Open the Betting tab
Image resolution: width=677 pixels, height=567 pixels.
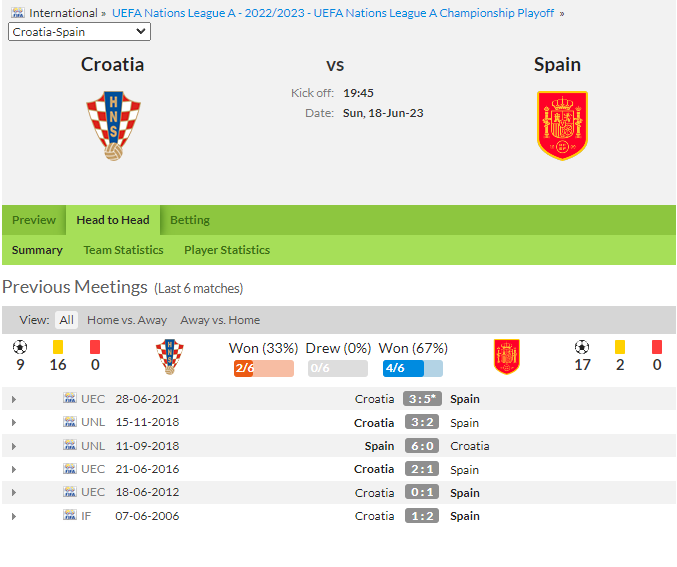coord(190,220)
